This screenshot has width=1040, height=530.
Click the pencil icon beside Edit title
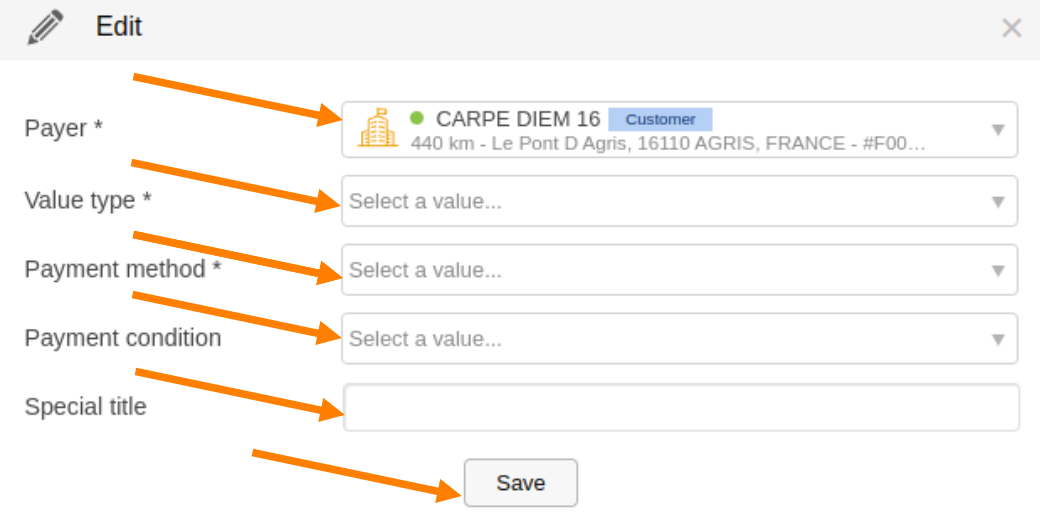[x=45, y=28]
